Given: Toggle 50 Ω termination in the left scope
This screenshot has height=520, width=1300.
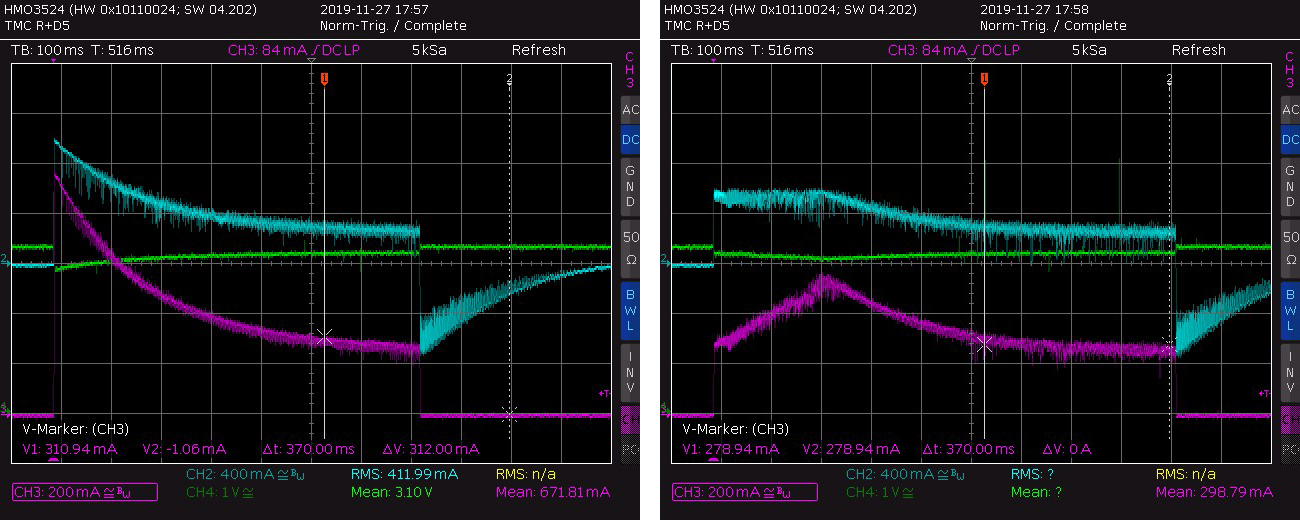Looking at the screenshot, I should 630,247.
